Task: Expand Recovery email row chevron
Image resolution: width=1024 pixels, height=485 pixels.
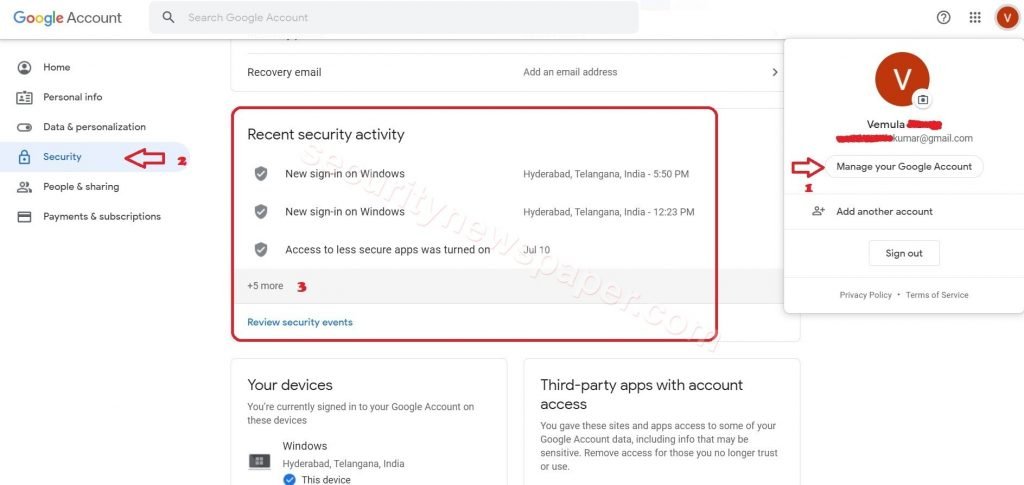Action: tap(775, 72)
